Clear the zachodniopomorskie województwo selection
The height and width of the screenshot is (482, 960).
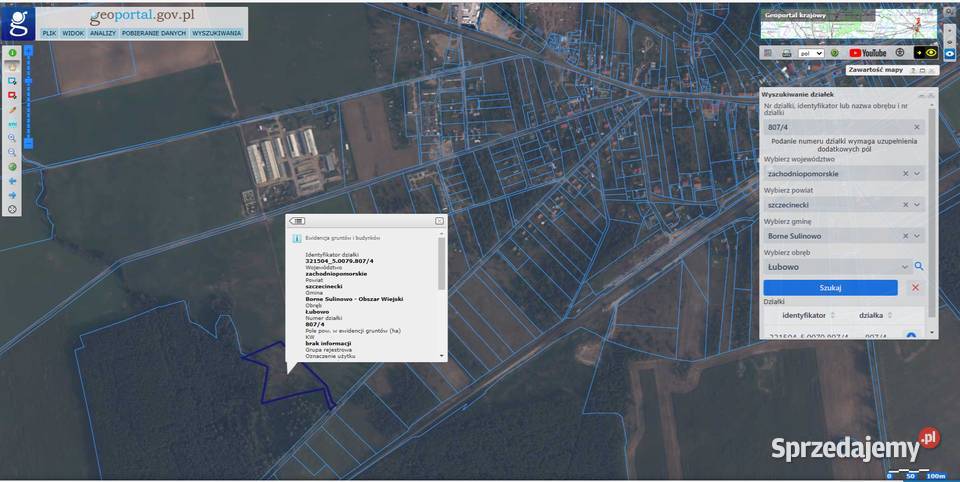click(906, 174)
